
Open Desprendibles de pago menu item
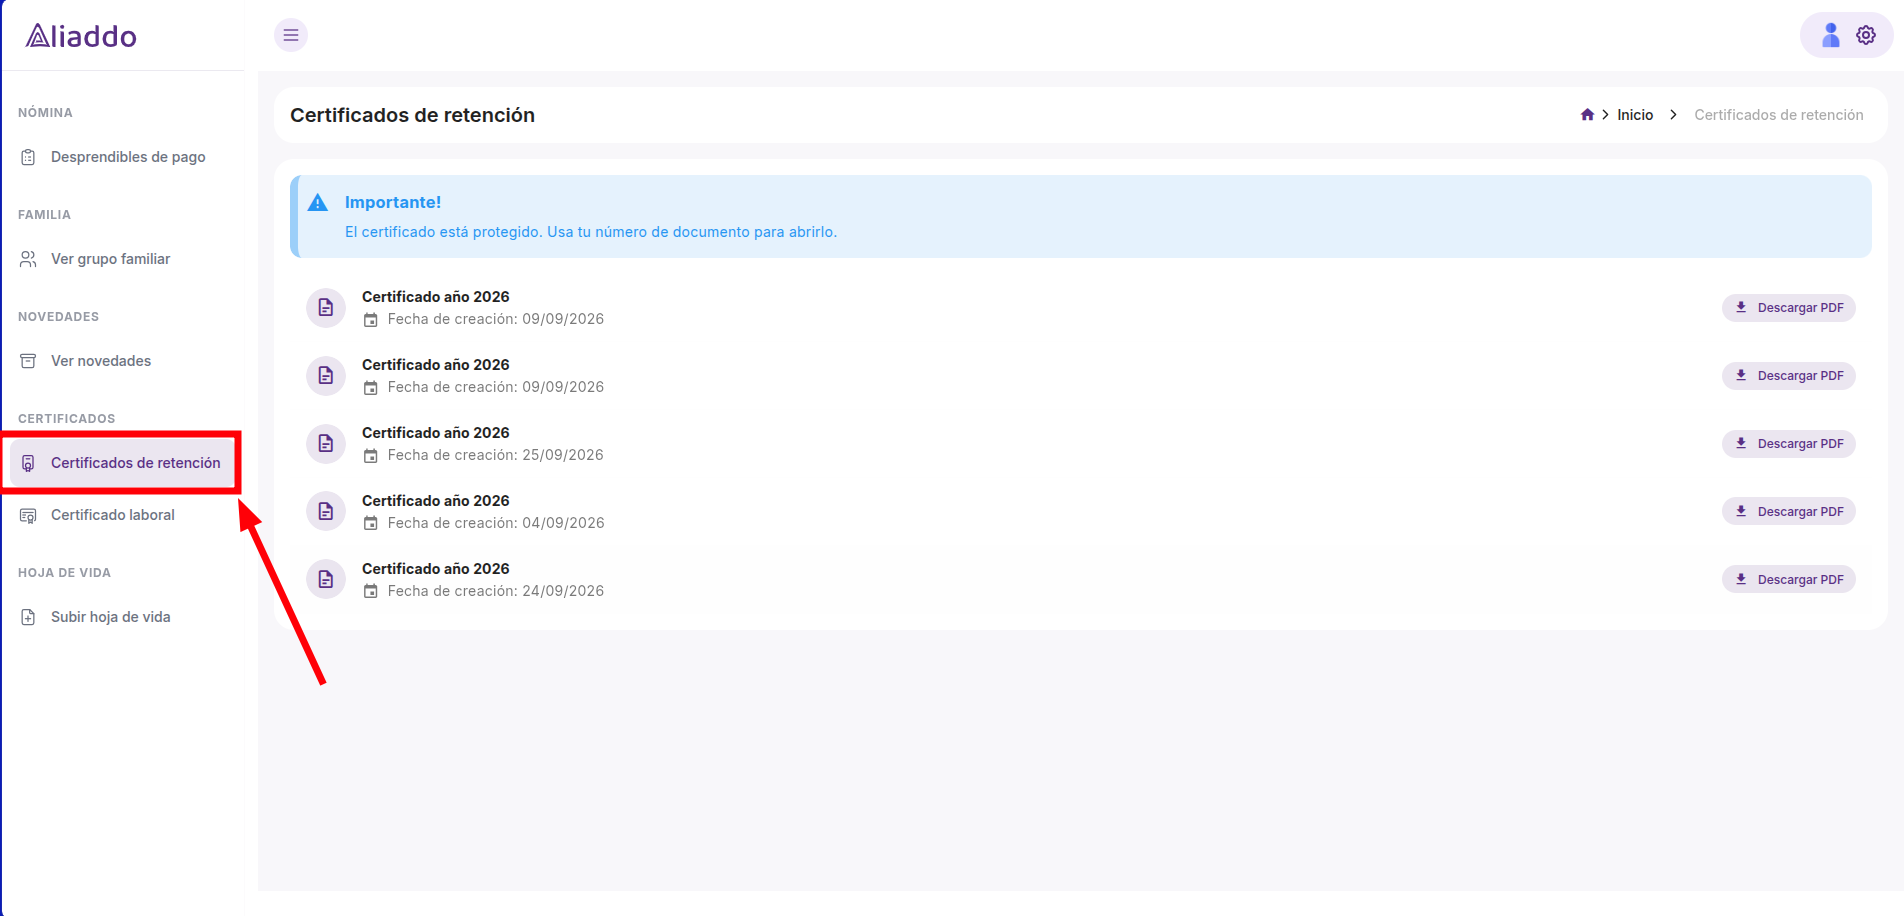coord(122,157)
